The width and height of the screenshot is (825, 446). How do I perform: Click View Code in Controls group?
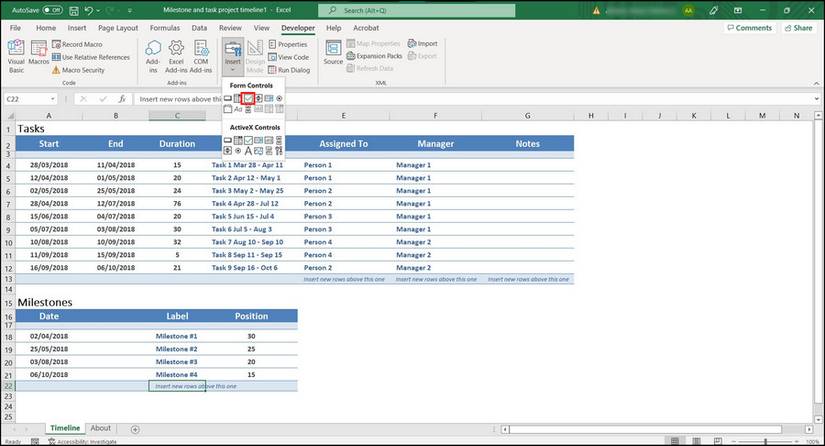tap(288, 57)
